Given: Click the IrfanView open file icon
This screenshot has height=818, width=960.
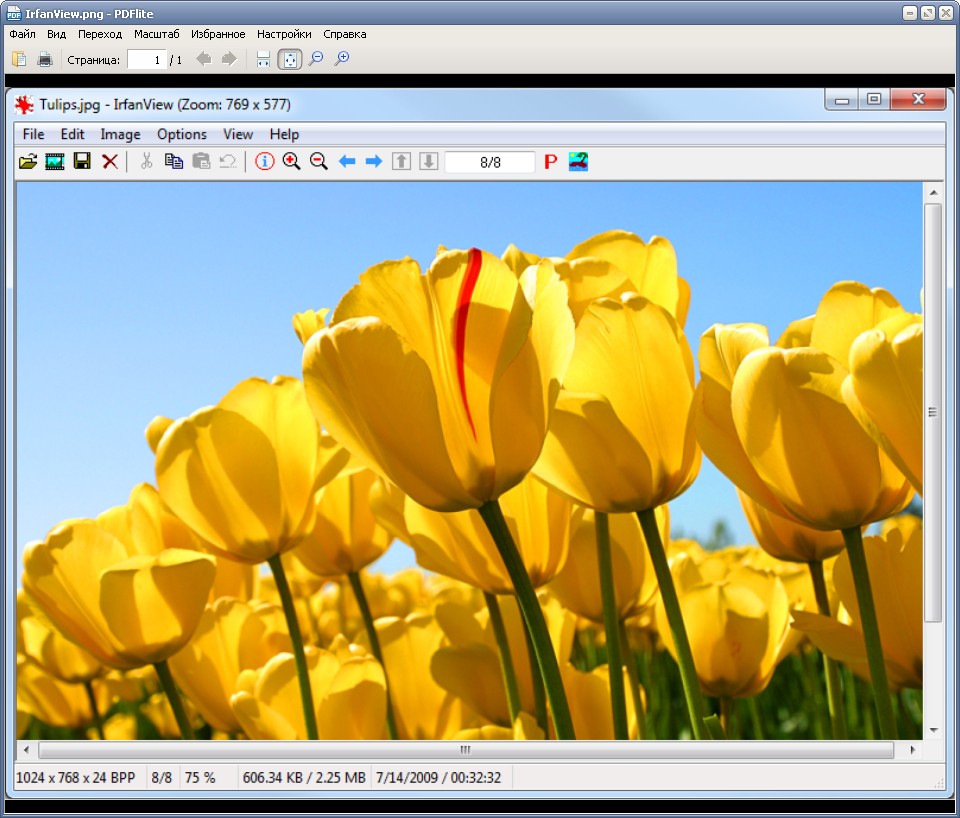Looking at the screenshot, I should (28, 162).
